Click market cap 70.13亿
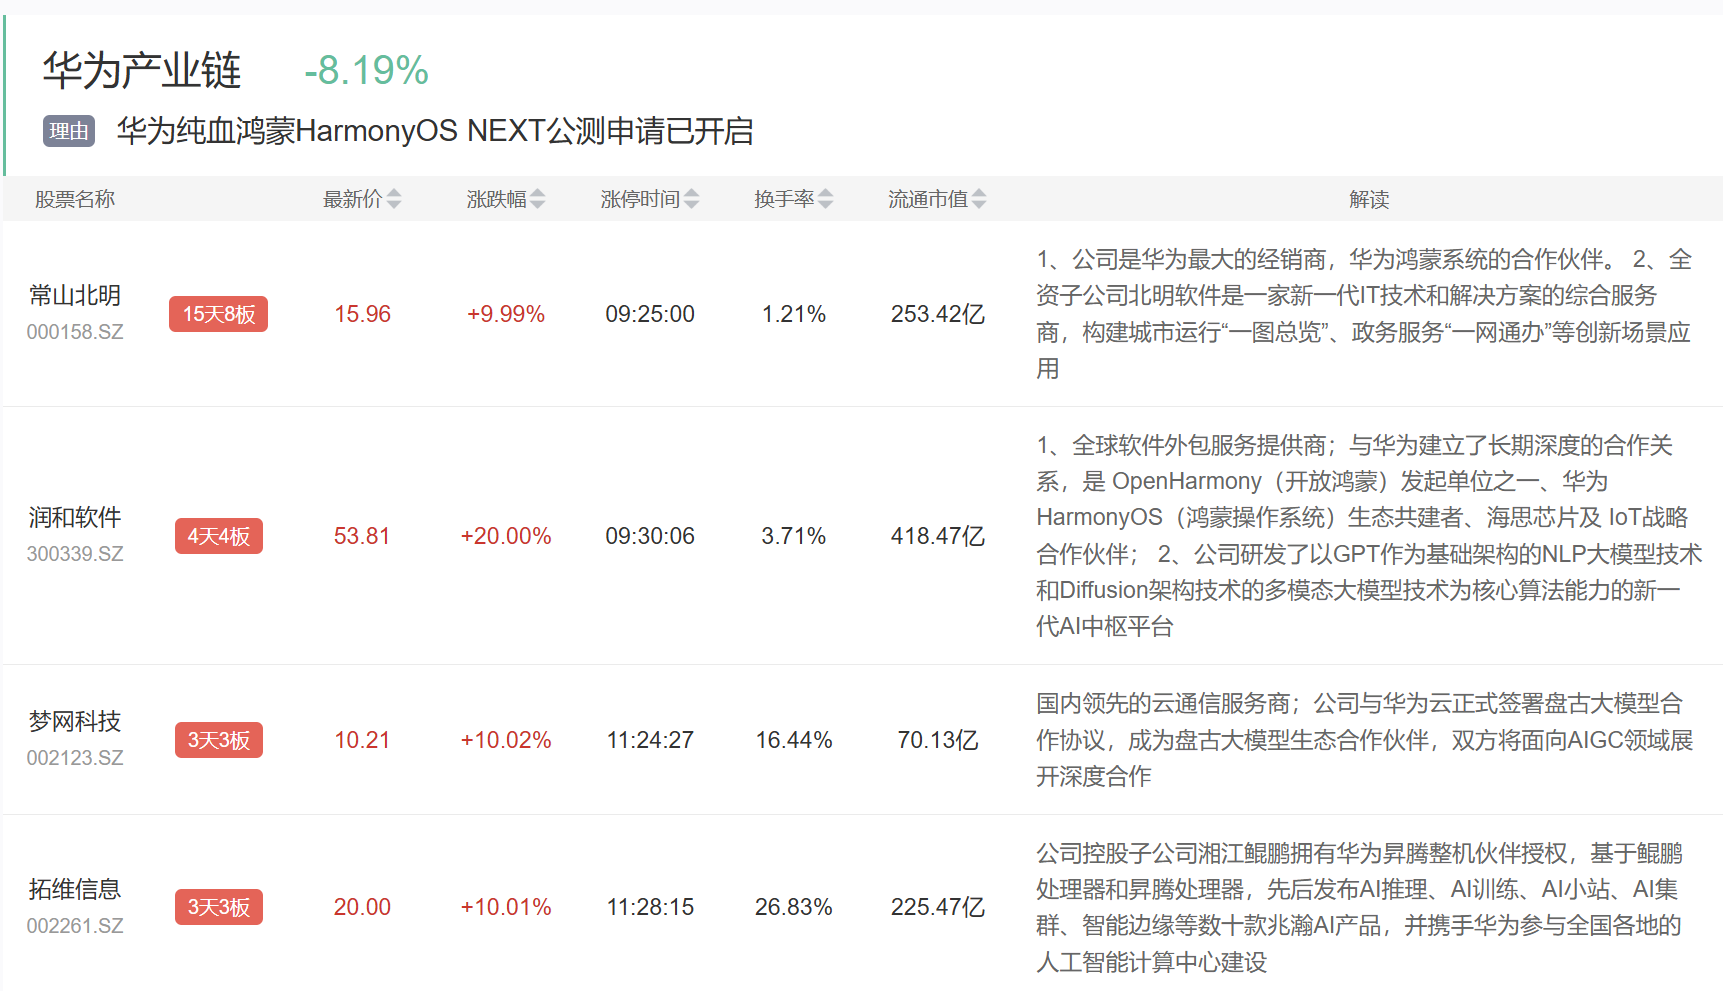The height and width of the screenshot is (991, 1723). 938,740
